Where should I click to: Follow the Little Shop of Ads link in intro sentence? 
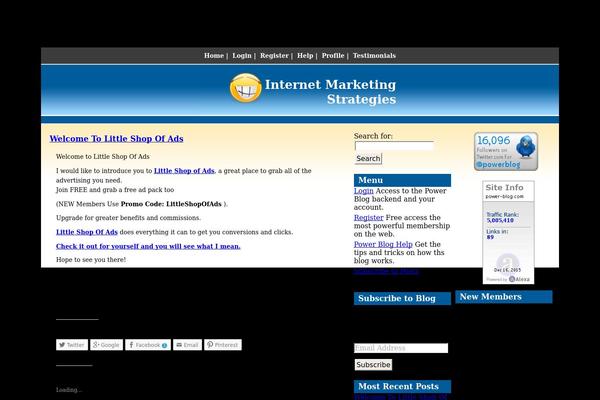[x=184, y=171]
